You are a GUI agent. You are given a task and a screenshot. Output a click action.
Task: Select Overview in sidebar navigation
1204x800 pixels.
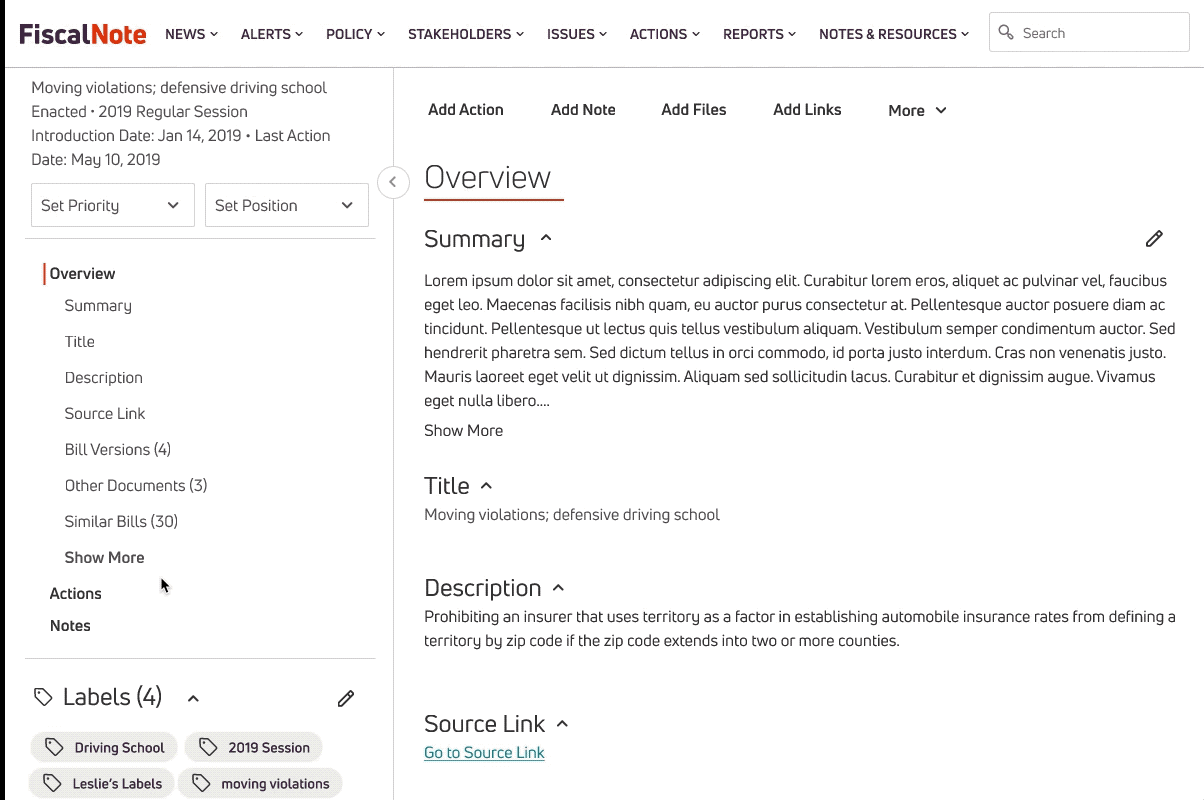[82, 273]
